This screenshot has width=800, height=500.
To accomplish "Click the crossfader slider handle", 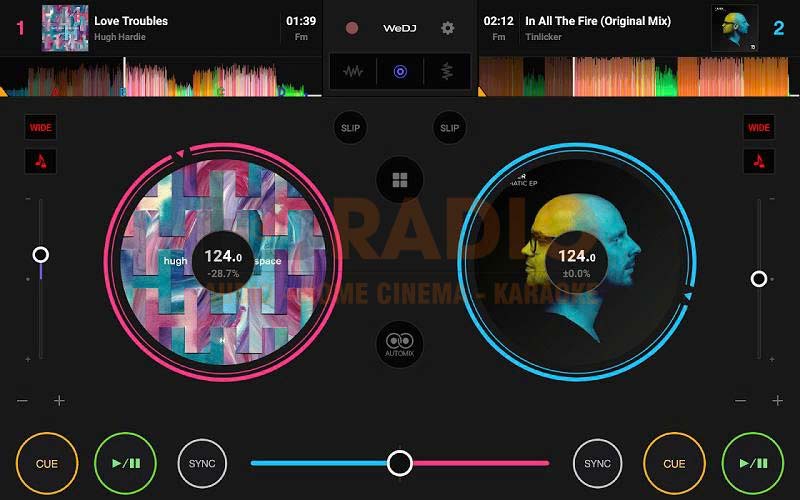I will click(x=400, y=462).
